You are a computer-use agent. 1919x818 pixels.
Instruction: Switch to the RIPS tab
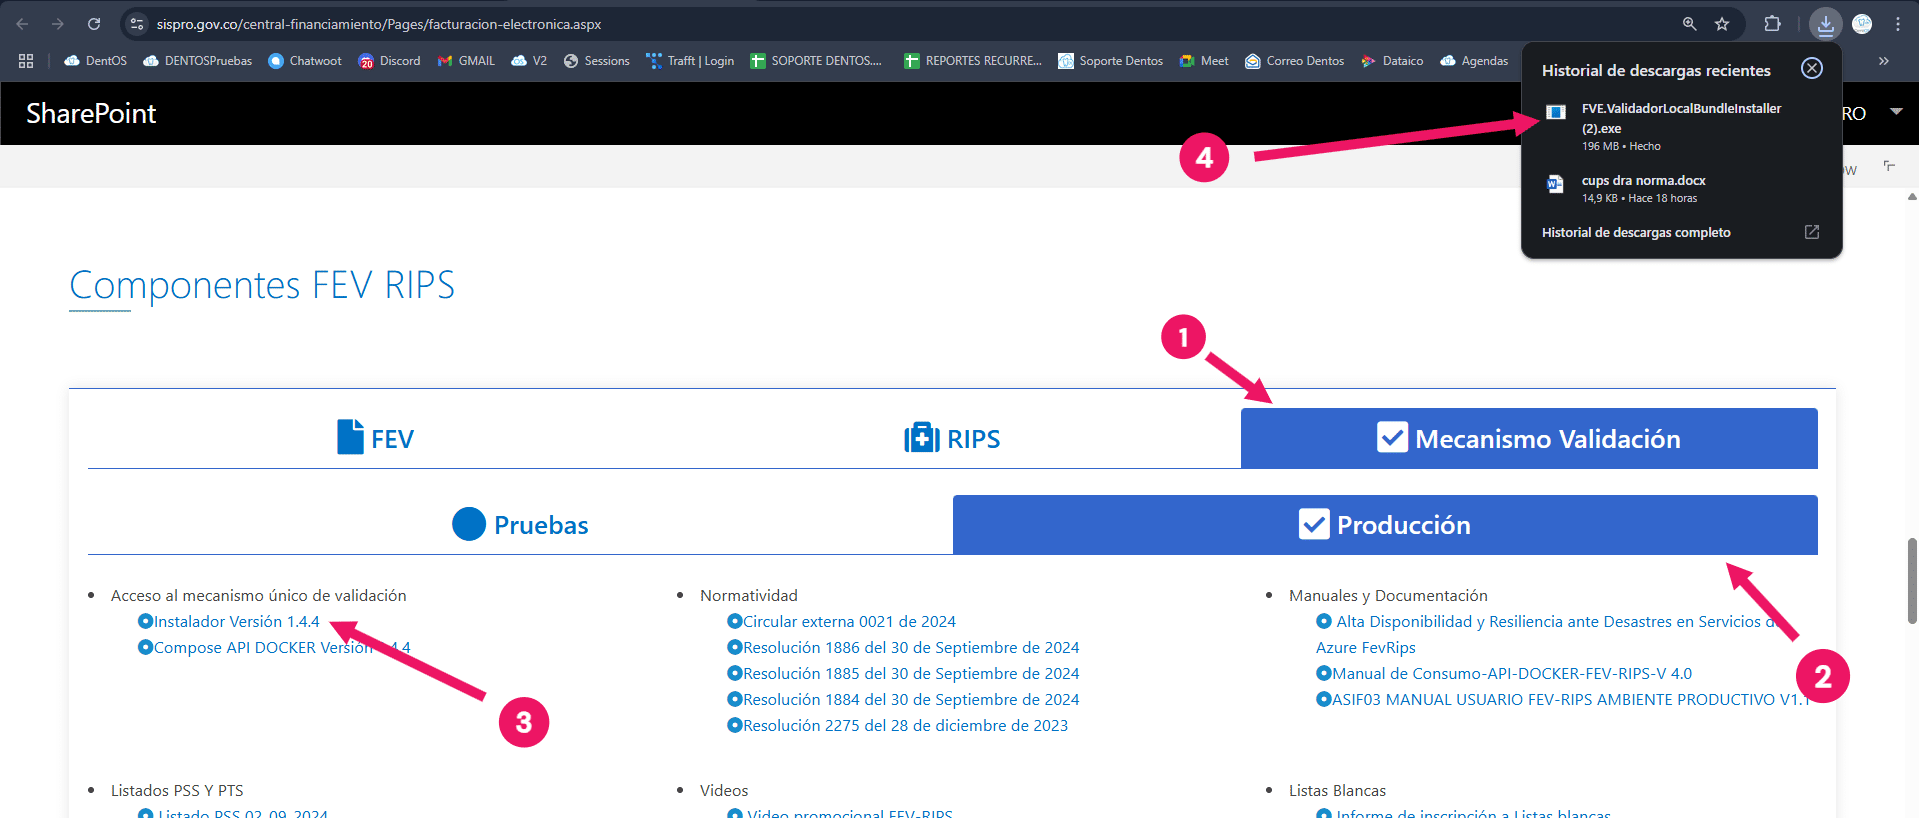(x=952, y=438)
